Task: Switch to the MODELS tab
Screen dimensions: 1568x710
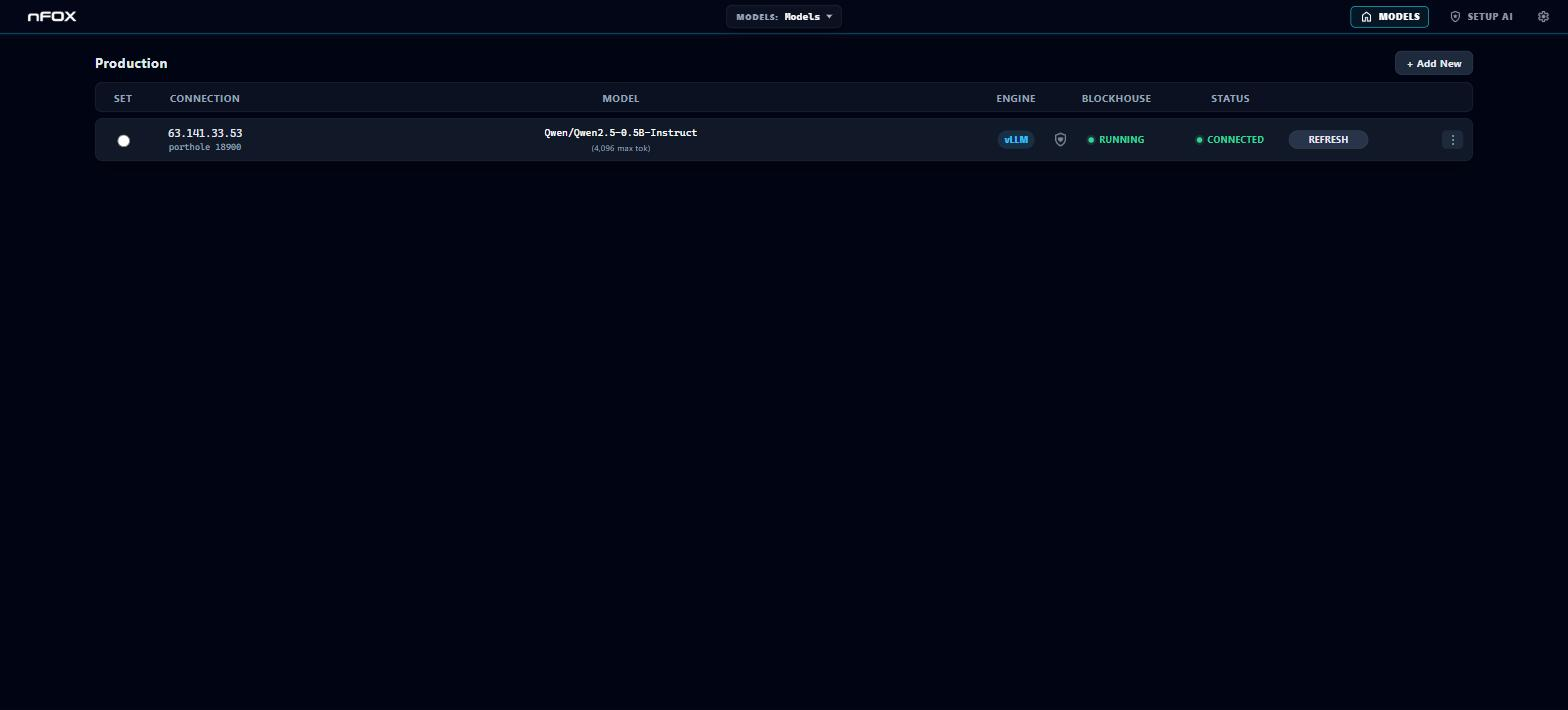Action: [1389, 16]
